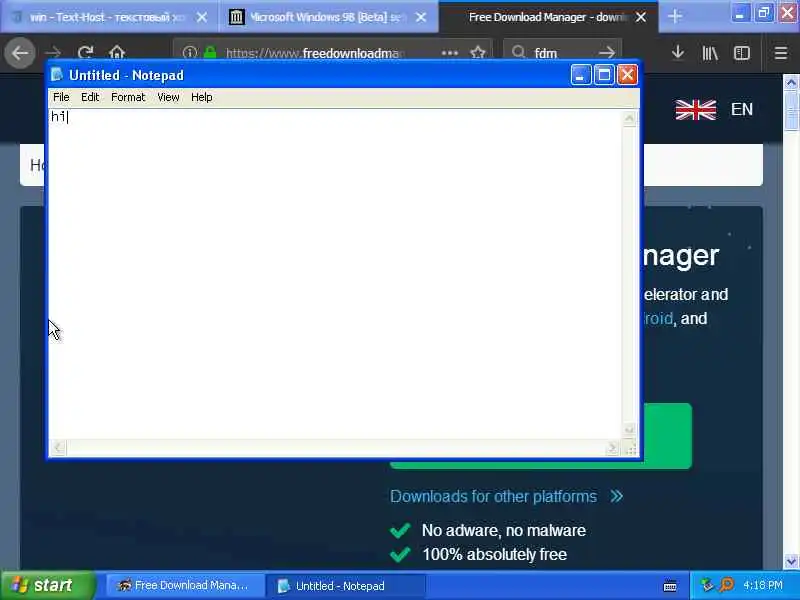Open Firefox hamburger menu
This screenshot has height=600, width=800.
(x=781, y=53)
